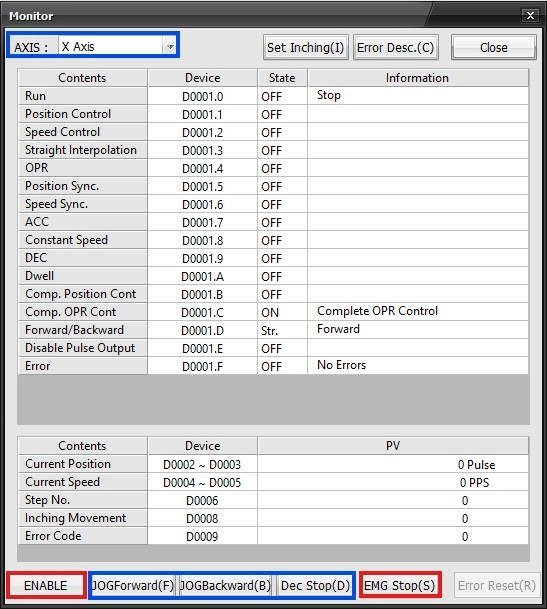This screenshot has height=609, width=547.
Task: Open the AXIS dropdown arrow
Action: (x=169, y=47)
